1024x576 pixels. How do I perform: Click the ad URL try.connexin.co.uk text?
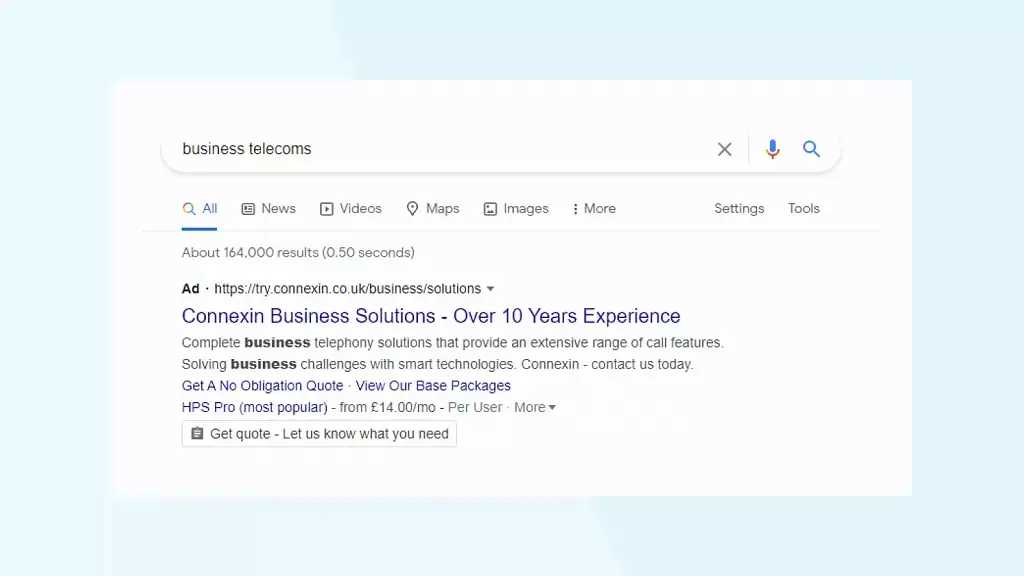click(347, 289)
